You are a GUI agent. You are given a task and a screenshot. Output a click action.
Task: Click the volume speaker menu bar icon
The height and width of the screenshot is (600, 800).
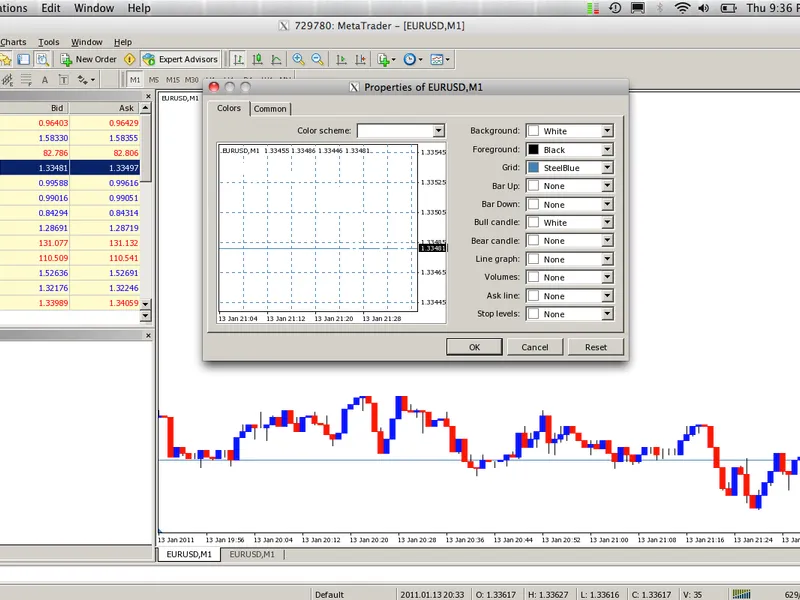tap(704, 8)
